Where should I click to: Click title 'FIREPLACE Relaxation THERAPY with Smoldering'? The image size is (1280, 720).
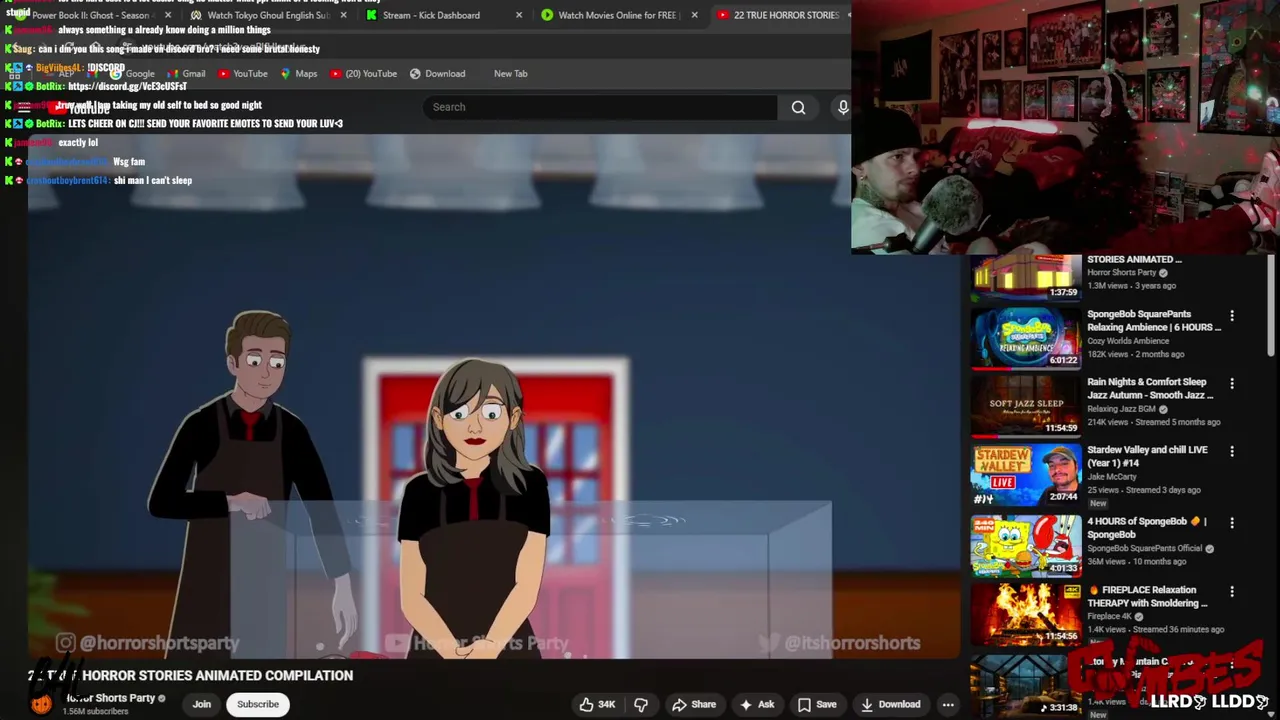(x=1147, y=596)
